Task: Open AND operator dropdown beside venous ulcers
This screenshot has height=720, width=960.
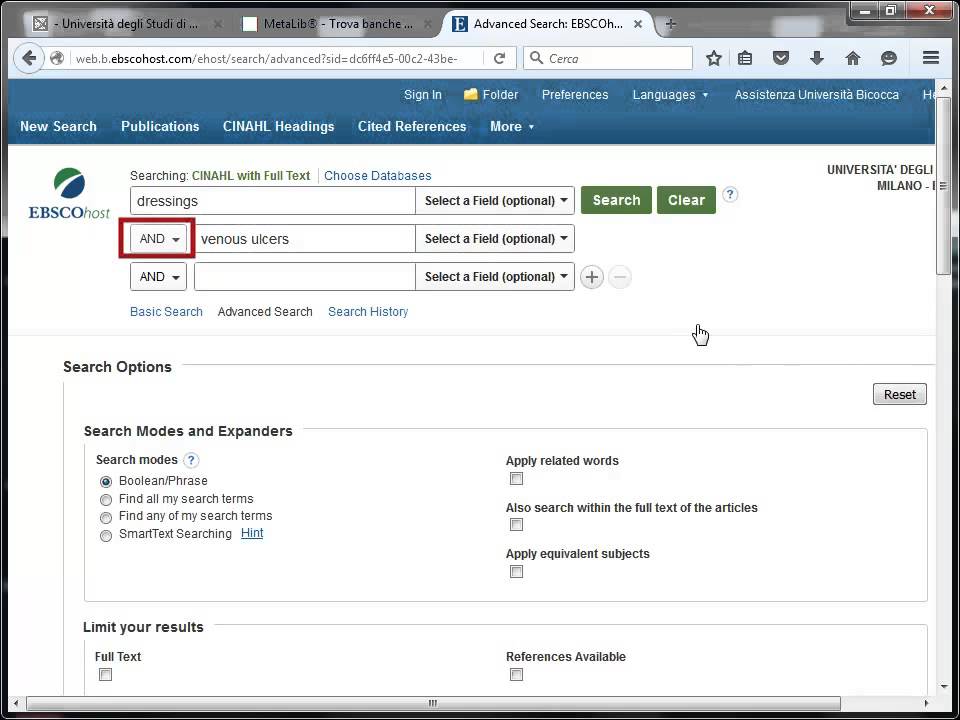Action: (160, 239)
